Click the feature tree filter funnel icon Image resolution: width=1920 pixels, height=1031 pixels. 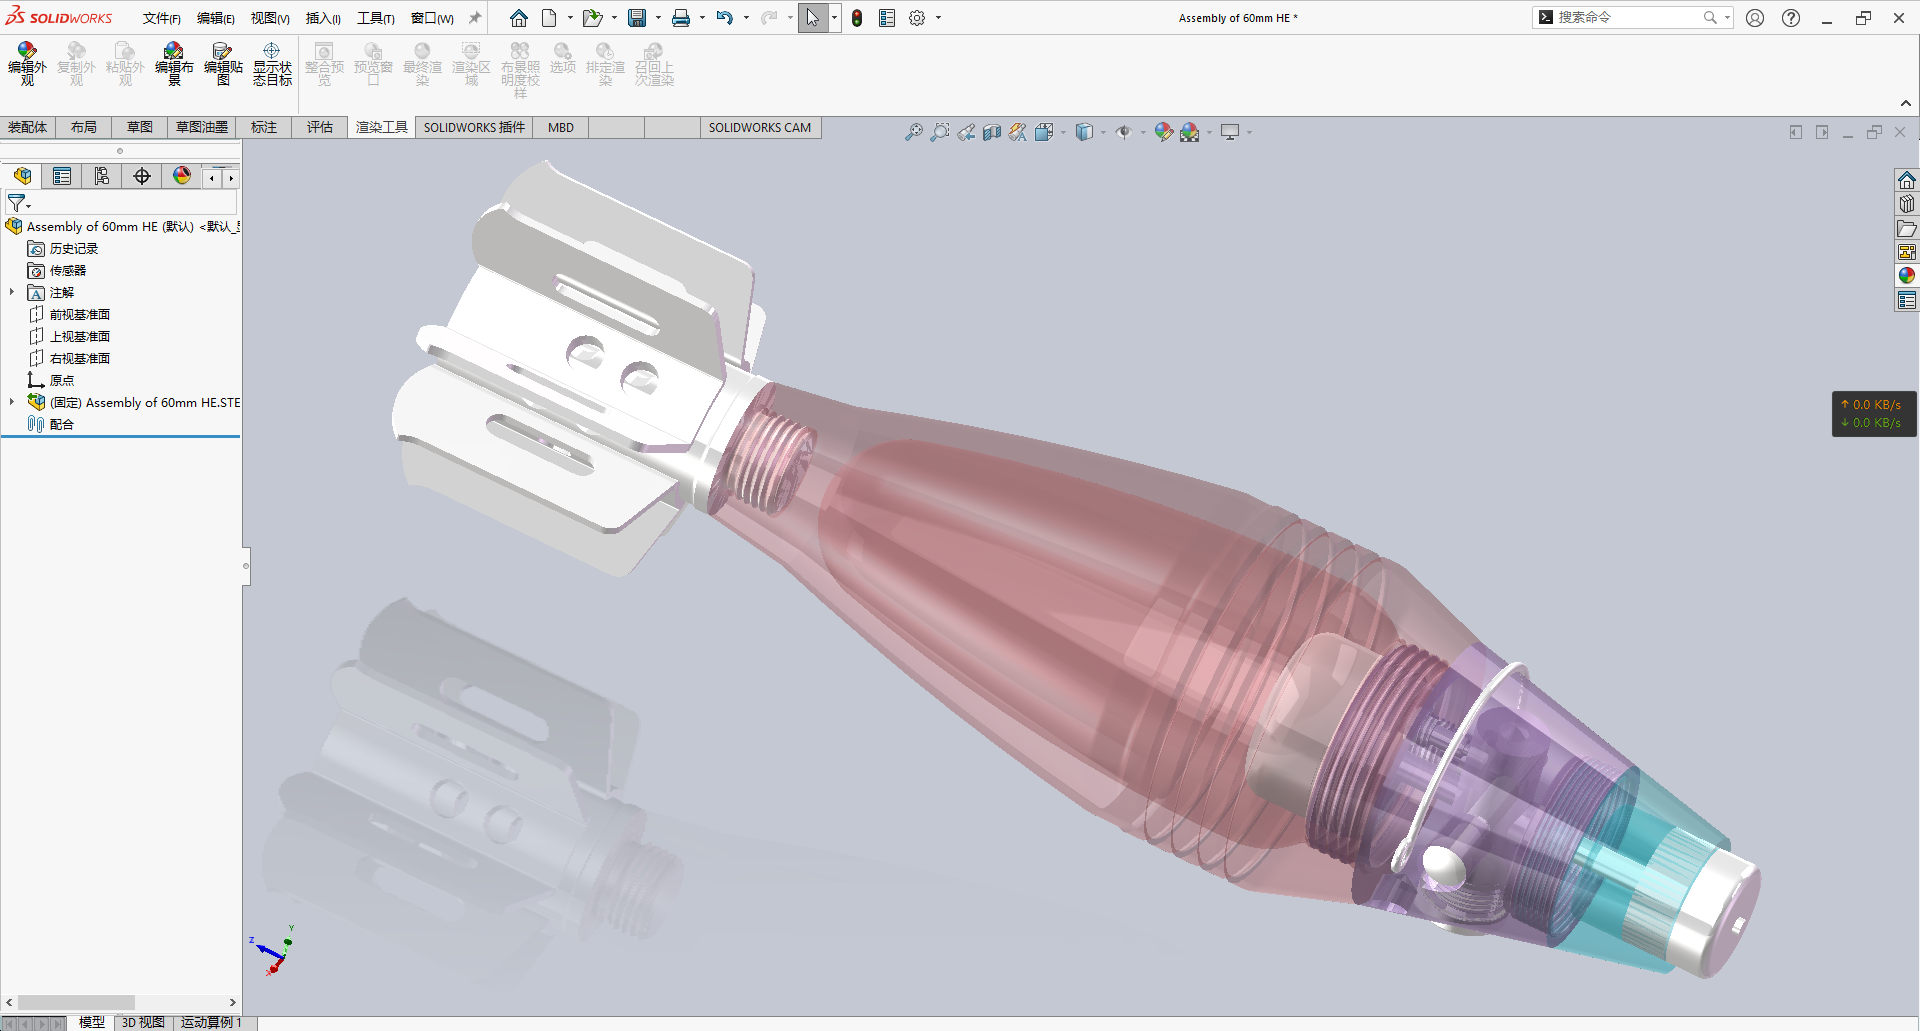click(17, 203)
